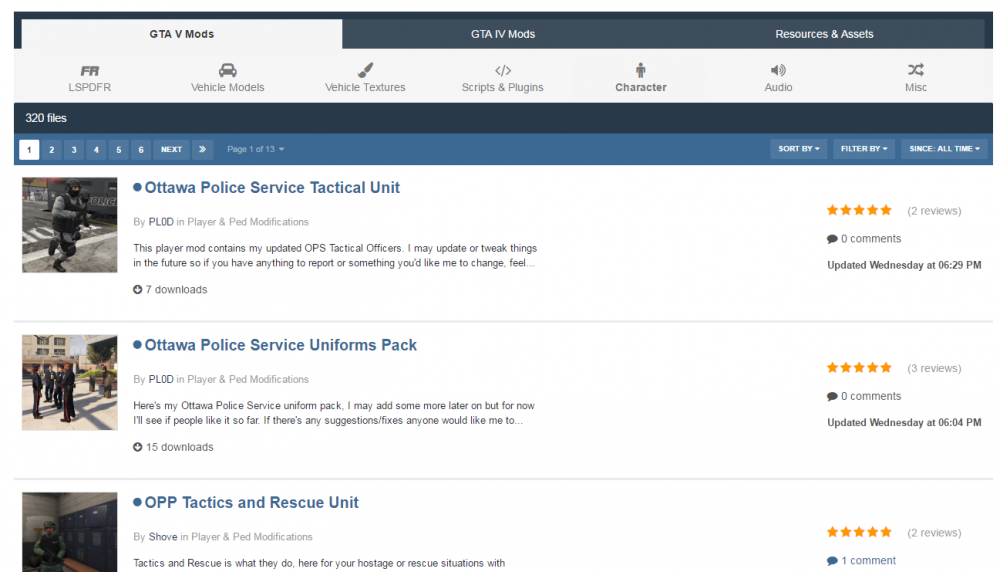Open author PL0D on Tactical Unit
This screenshot has height=572, width=1000.
(161, 222)
